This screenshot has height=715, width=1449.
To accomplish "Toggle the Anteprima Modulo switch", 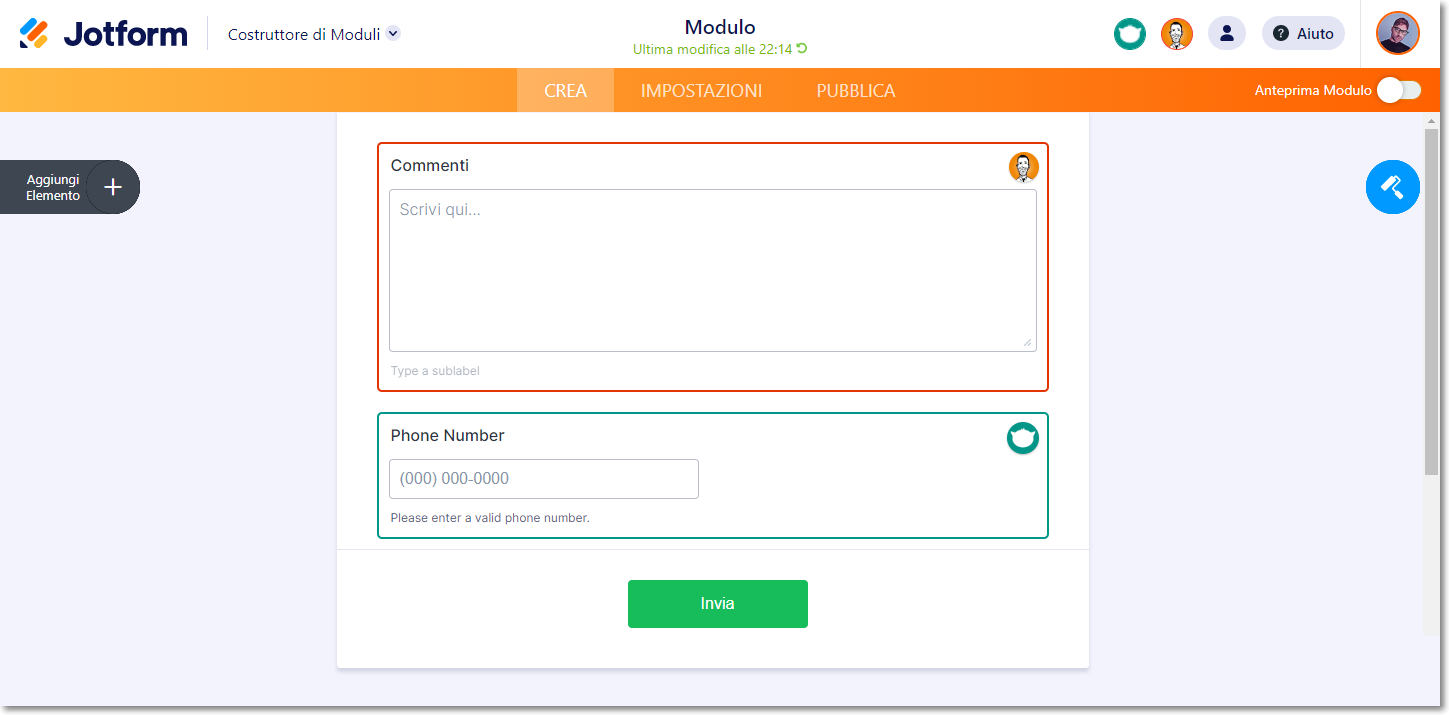I will pos(1398,90).
